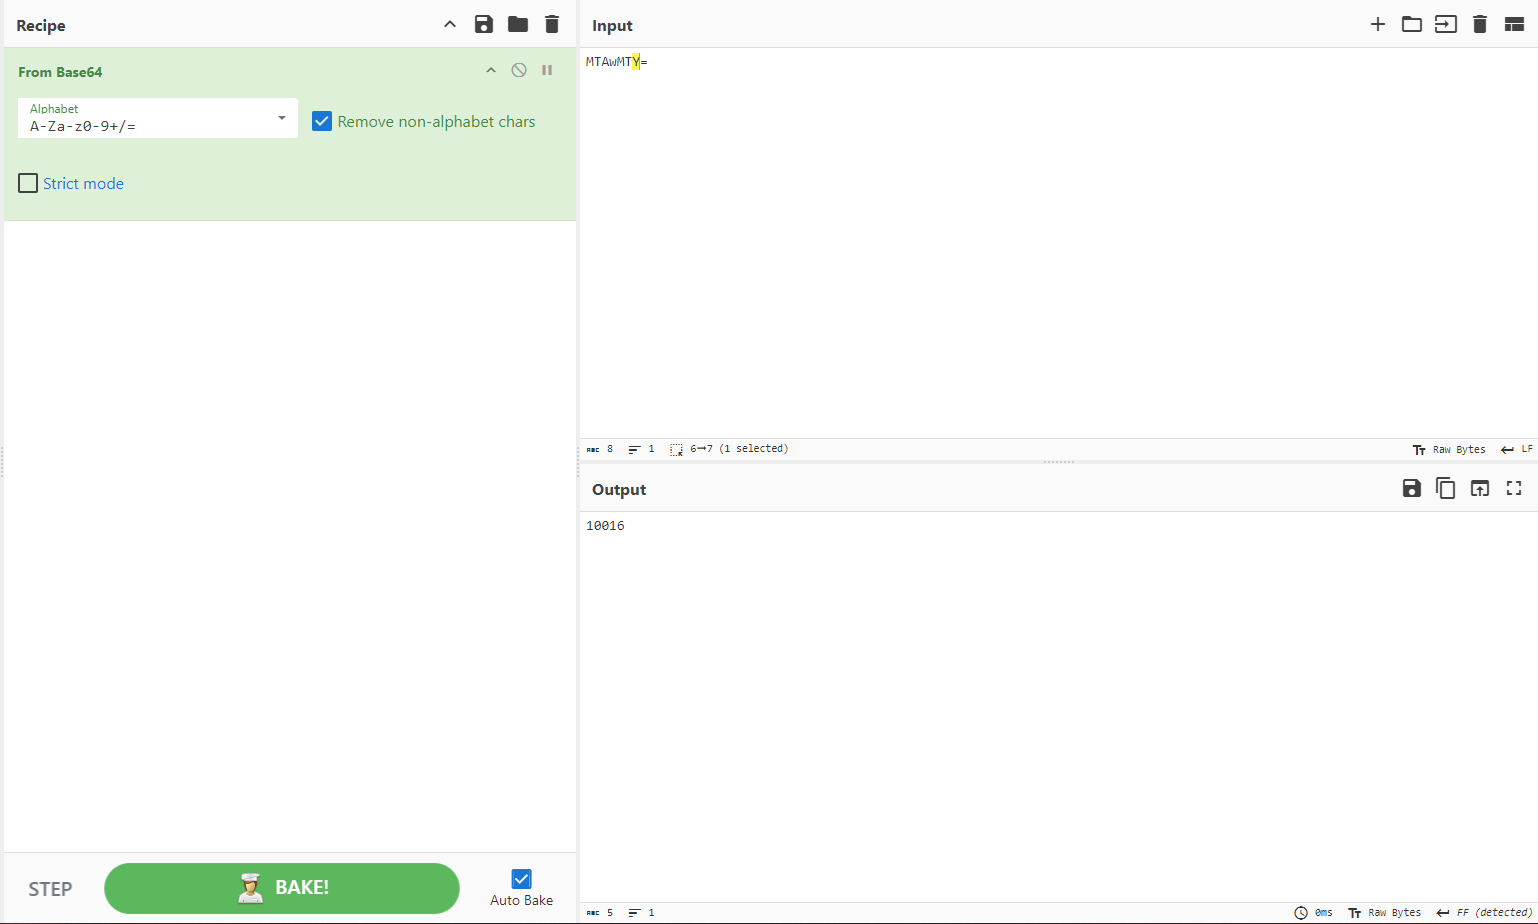Open file as input
This screenshot has height=924, width=1538.
click(1446, 25)
